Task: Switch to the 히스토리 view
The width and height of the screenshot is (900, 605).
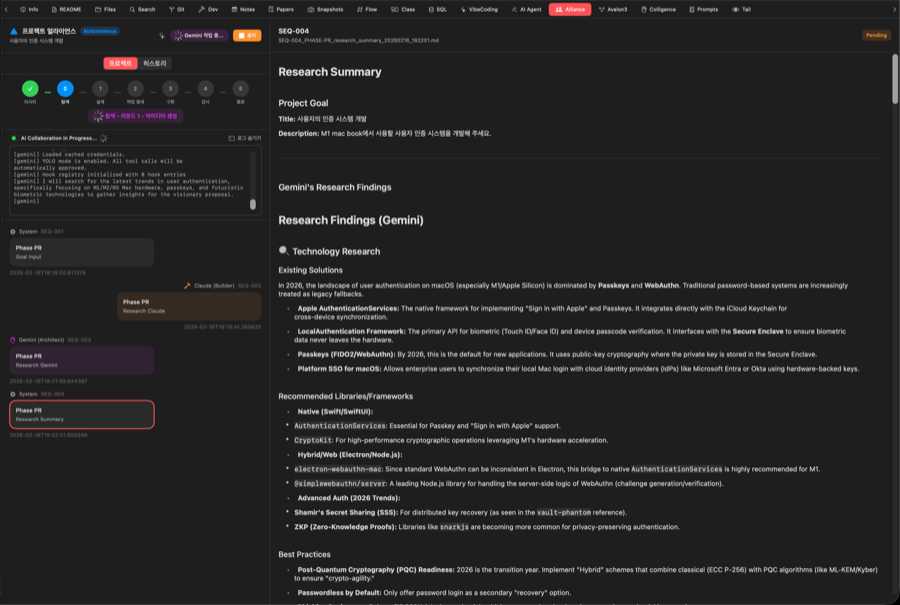Action: (x=155, y=63)
